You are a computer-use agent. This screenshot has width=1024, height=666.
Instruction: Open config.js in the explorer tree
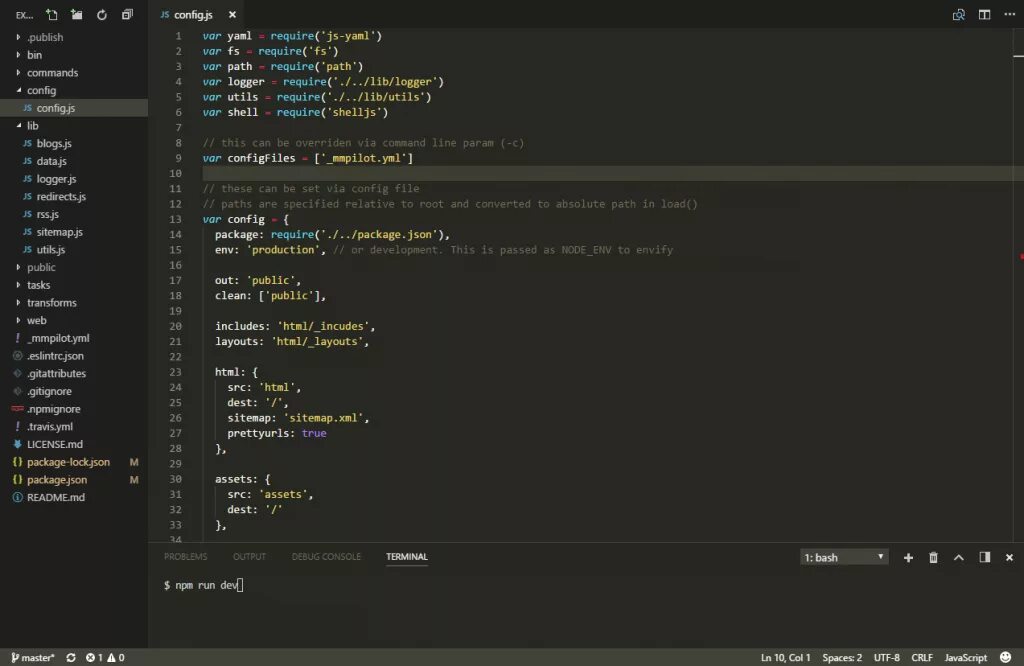pos(74,108)
